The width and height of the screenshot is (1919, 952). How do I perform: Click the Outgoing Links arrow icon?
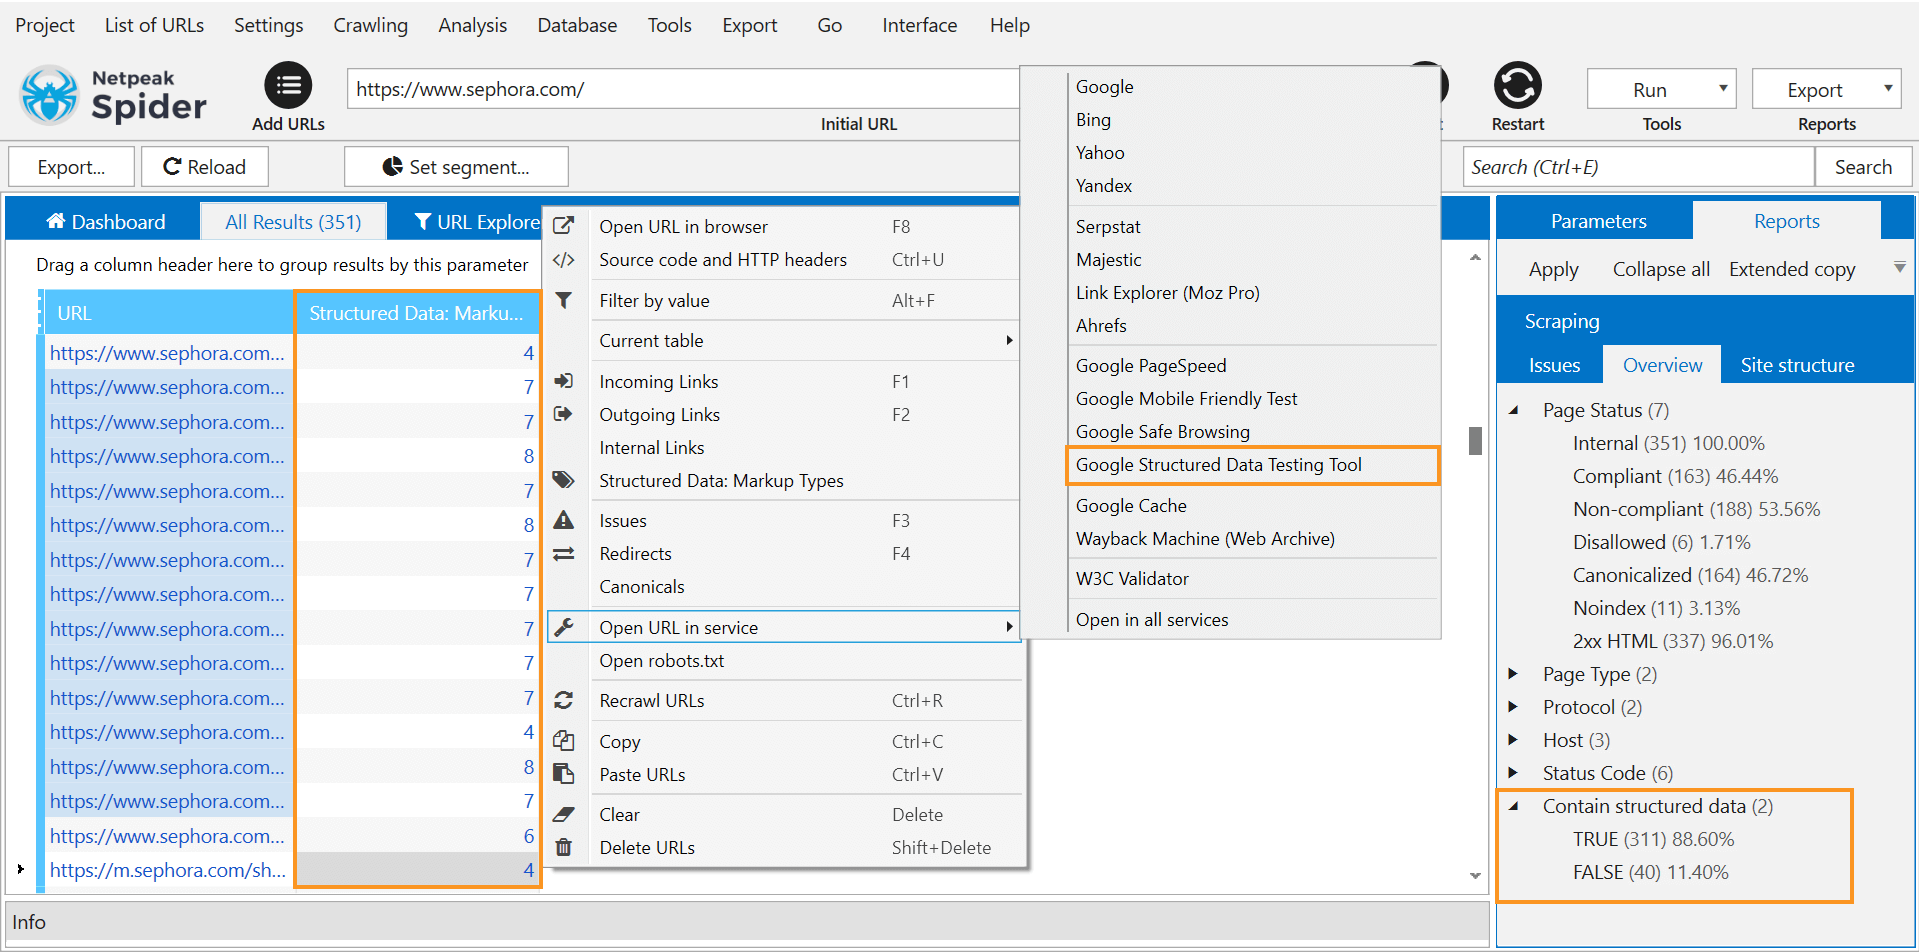(564, 414)
